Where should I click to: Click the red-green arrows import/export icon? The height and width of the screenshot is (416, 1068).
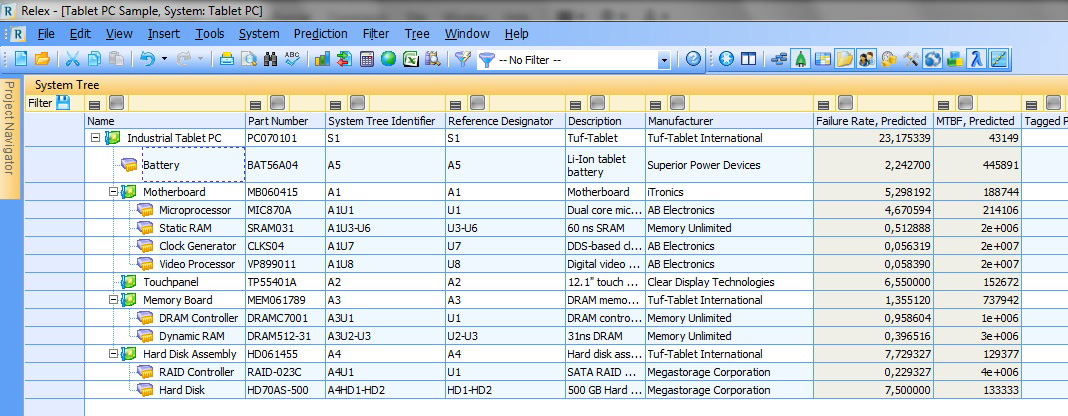tap(345, 59)
